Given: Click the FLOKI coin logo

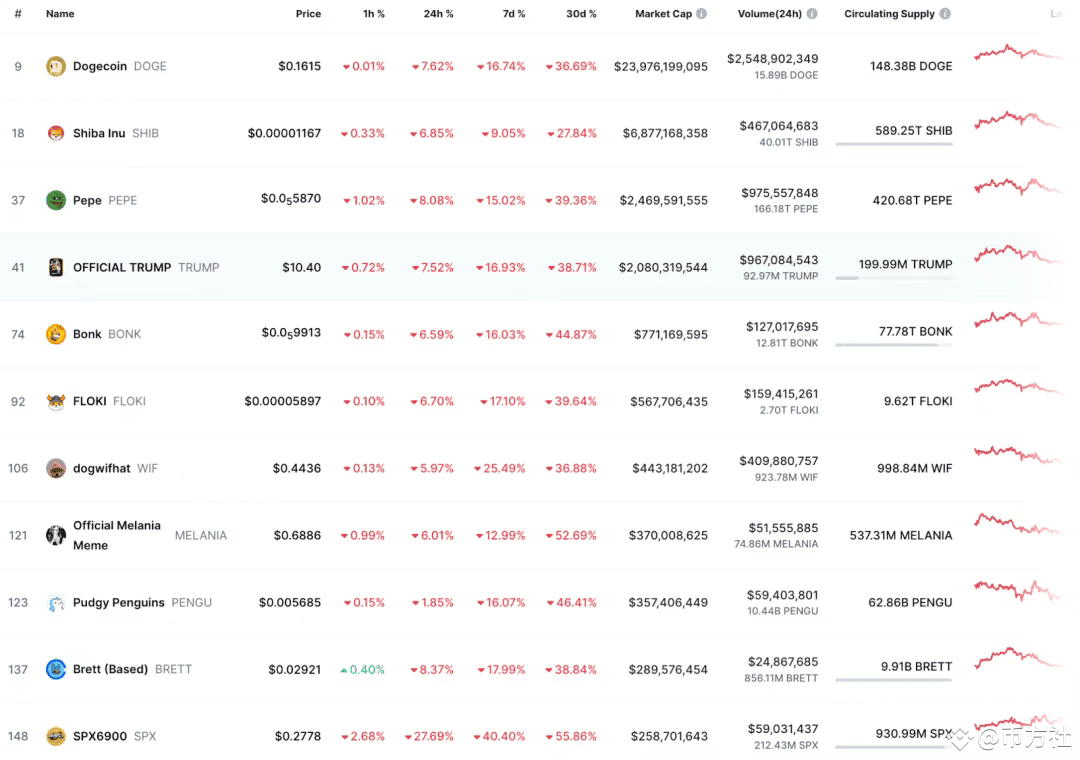Looking at the screenshot, I should pyautogui.click(x=56, y=401).
